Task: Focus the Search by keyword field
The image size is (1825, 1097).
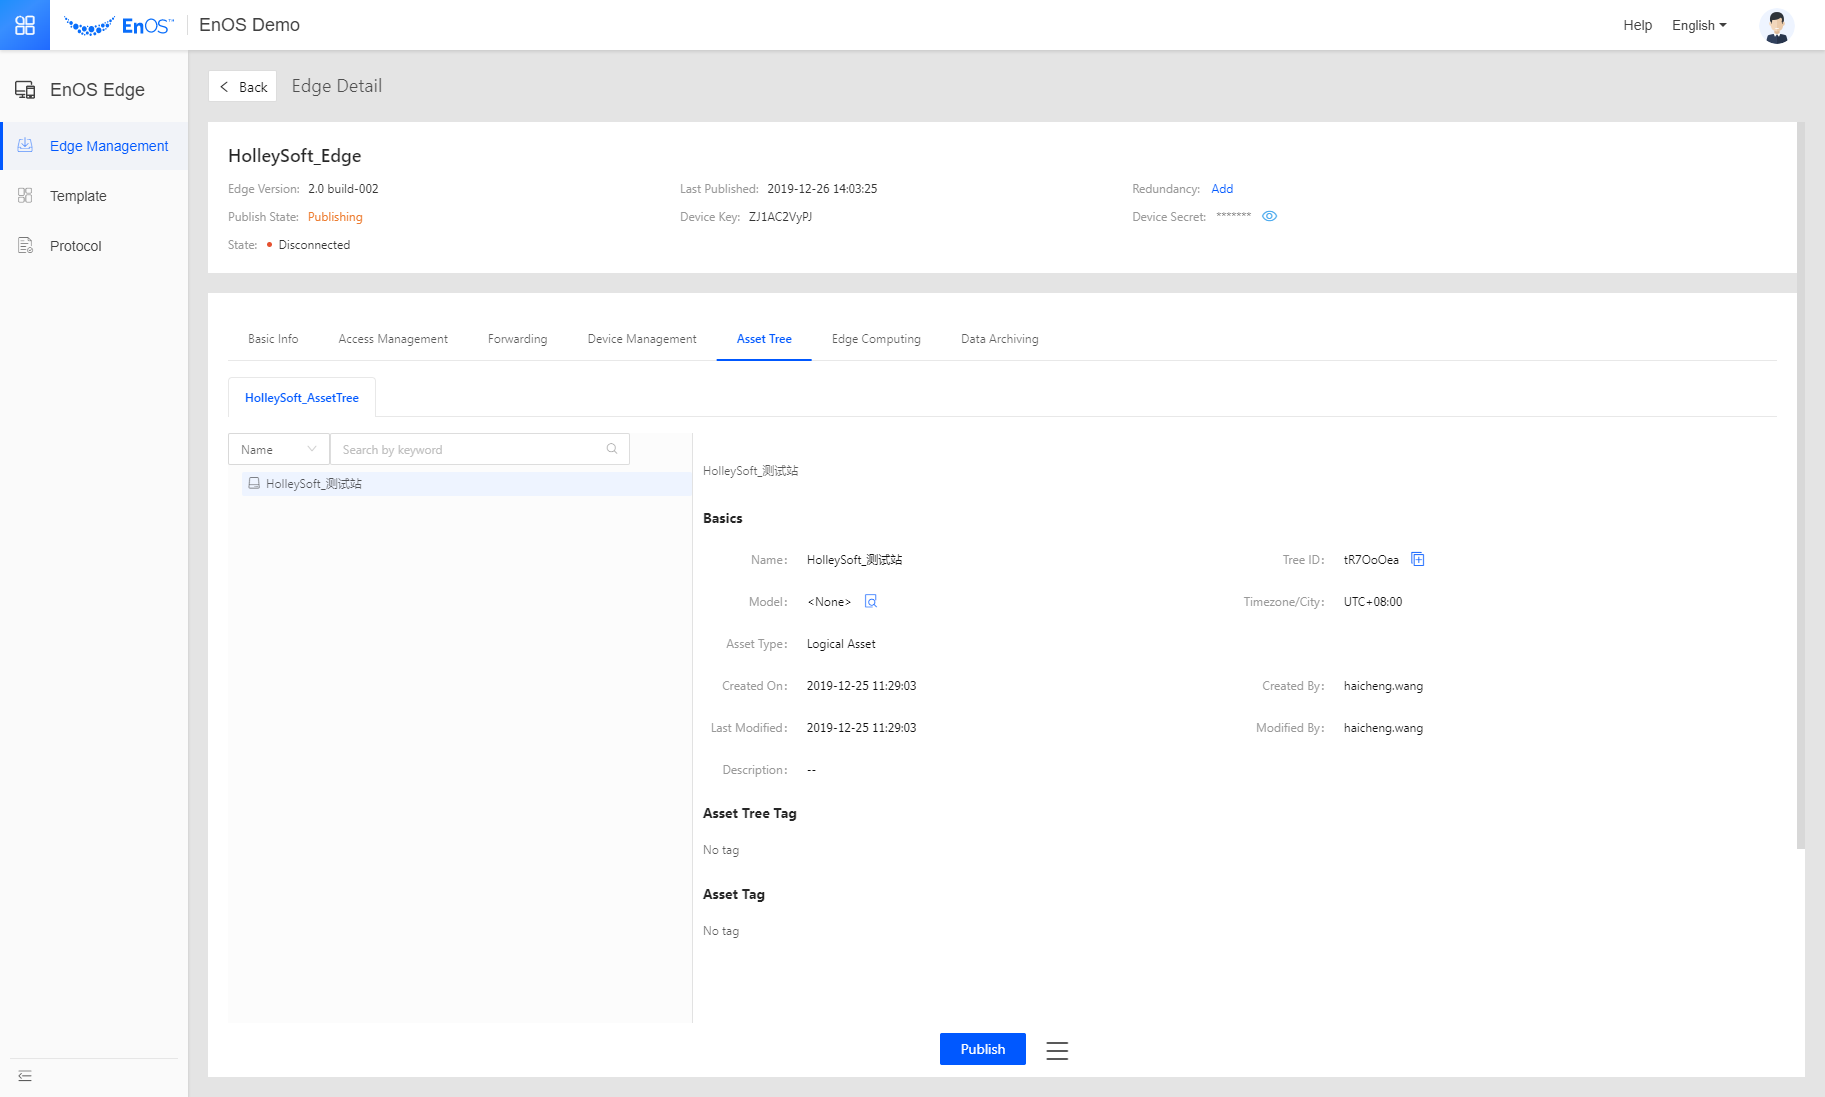Action: pos(479,449)
